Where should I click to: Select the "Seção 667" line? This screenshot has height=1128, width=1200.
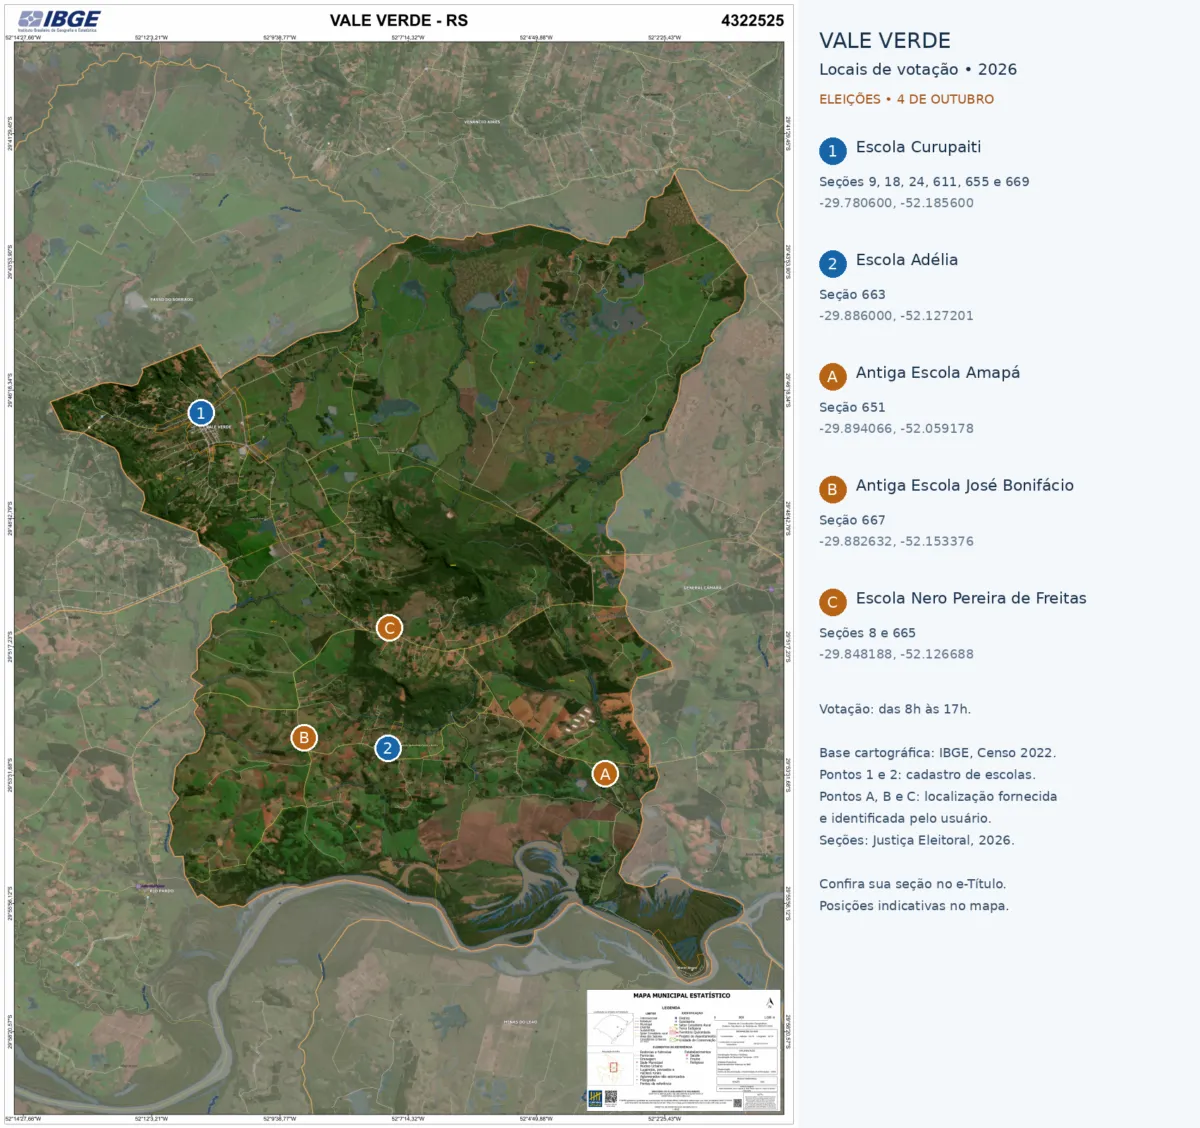click(852, 521)
